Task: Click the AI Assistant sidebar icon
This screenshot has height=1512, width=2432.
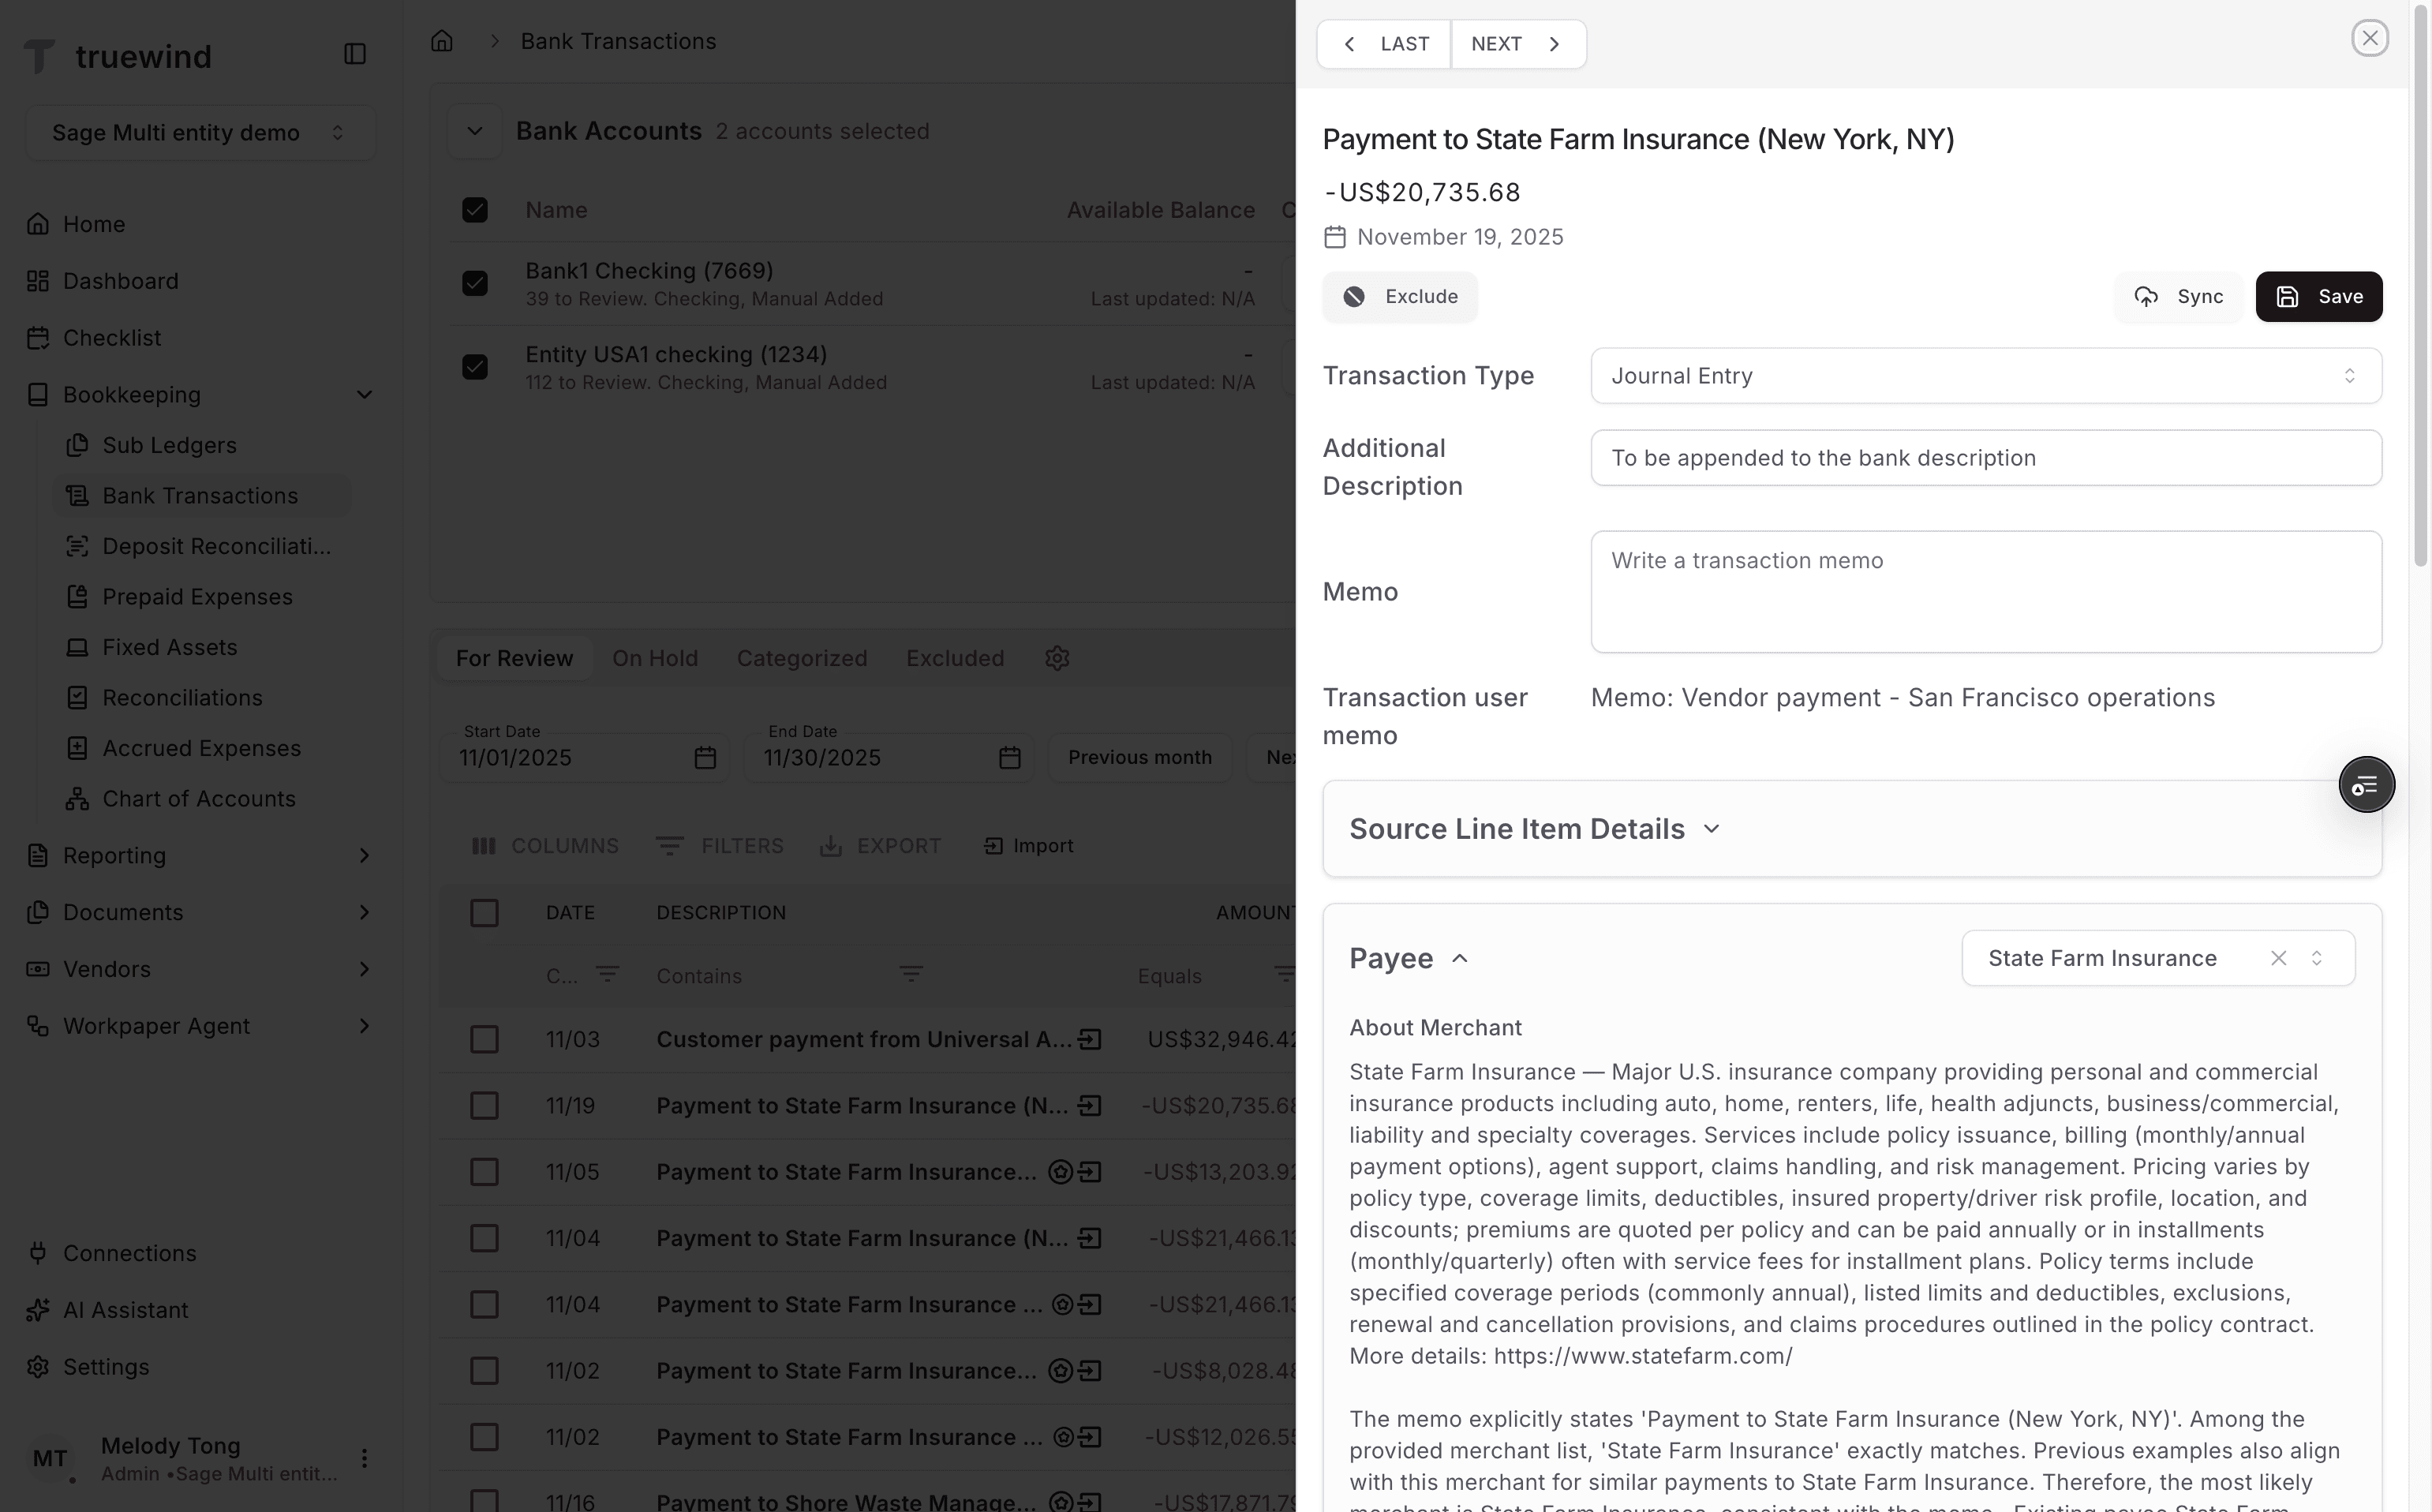Action: [x=38, y=1310]
